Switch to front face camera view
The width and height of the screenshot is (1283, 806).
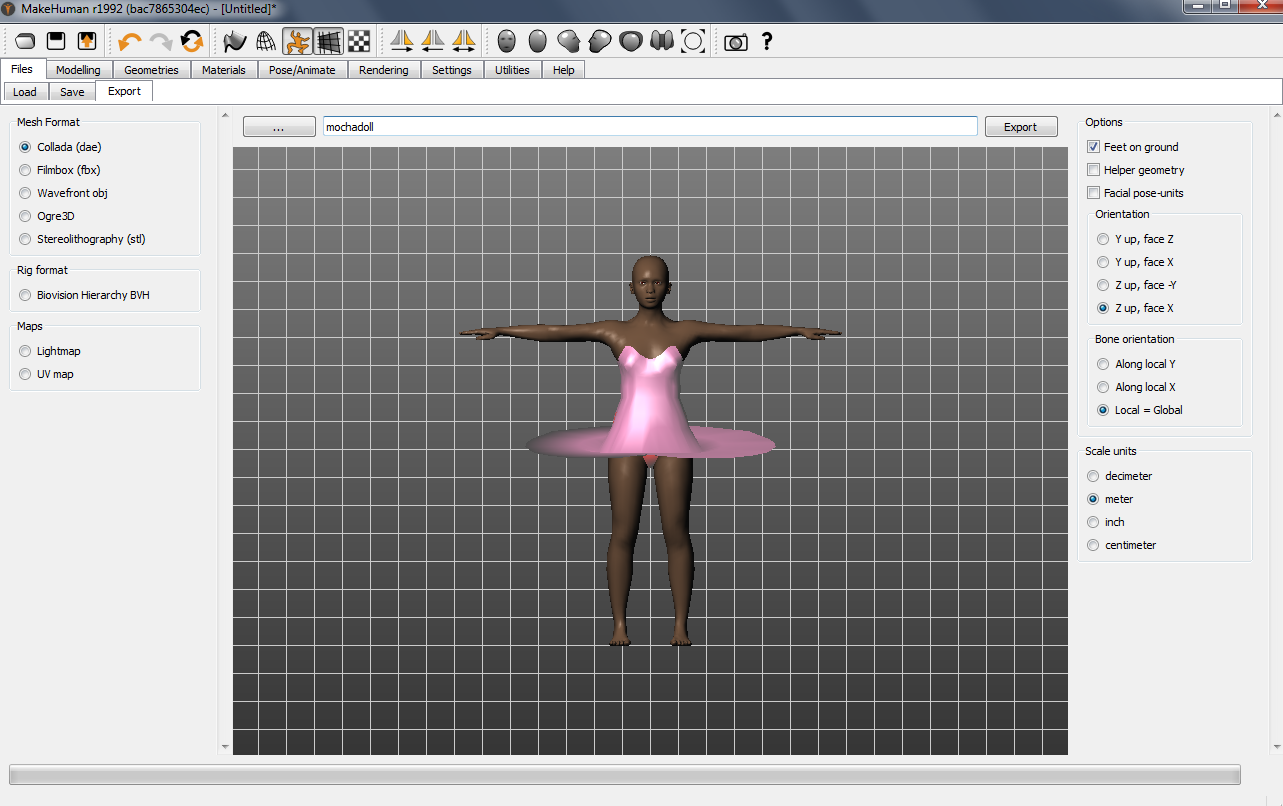click(508, 41)
